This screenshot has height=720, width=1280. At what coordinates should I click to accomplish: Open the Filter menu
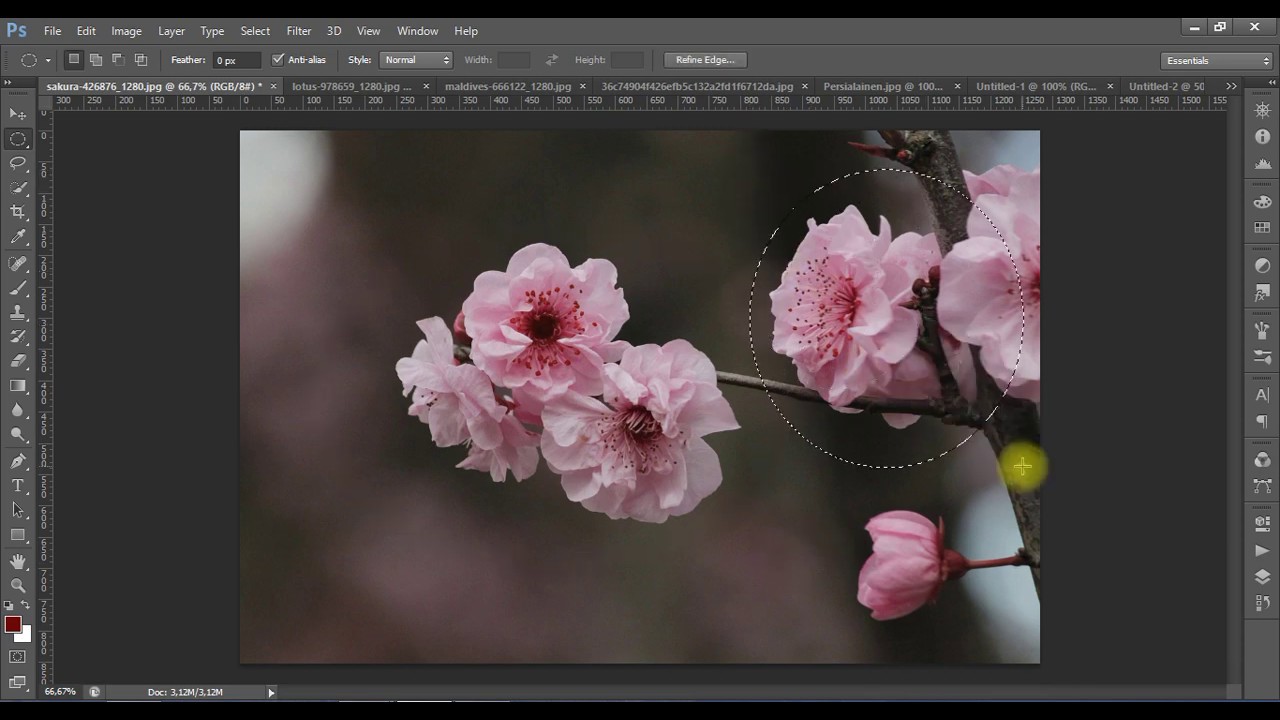[x=299, y=31]
